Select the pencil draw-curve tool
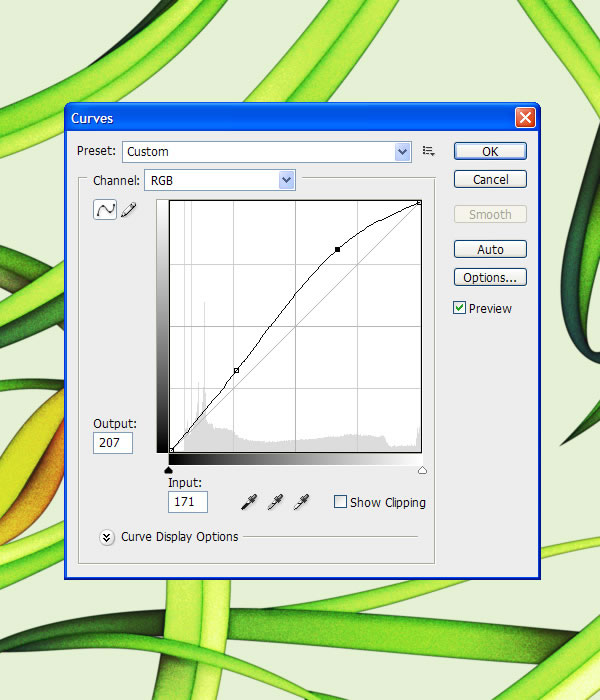This screenshot has width=600, height=700. 129,209
